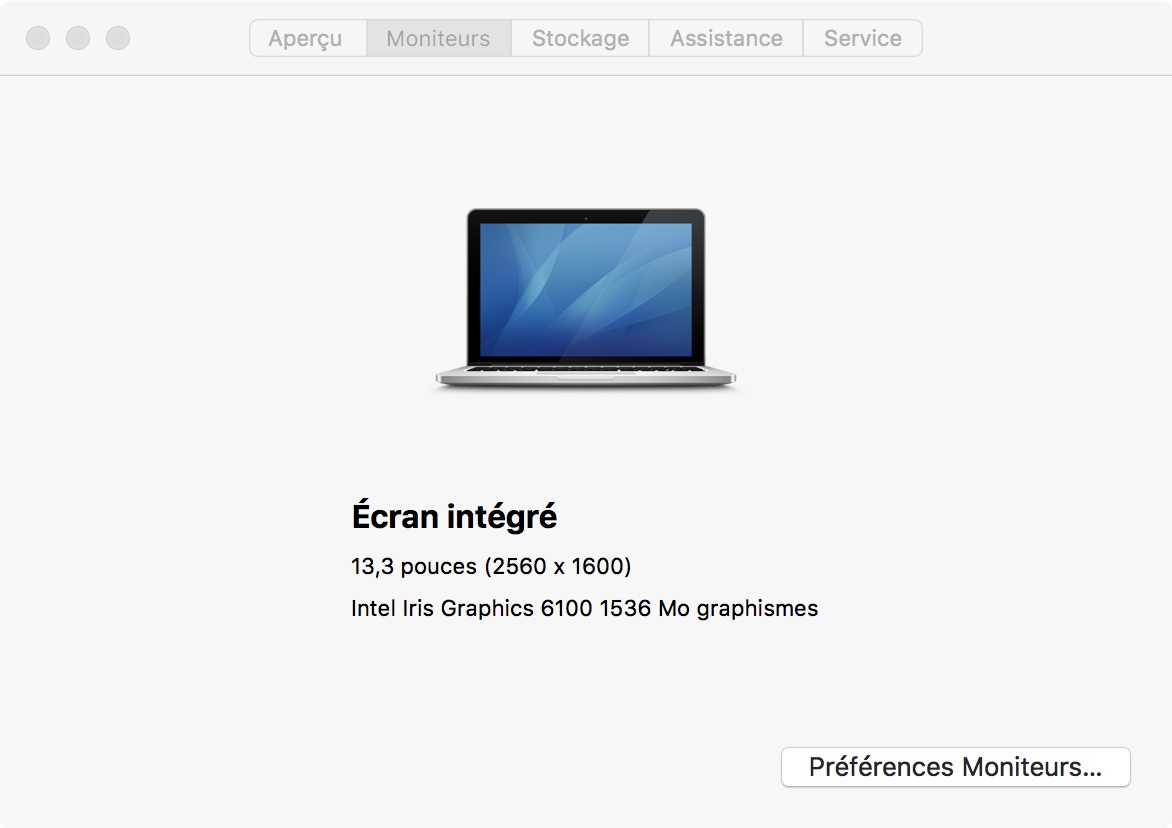Image resolution: width=1172 pixels, height=828 pixels.
Task: Close the window with the leftmost title-bar button
Action: point(38,38)
